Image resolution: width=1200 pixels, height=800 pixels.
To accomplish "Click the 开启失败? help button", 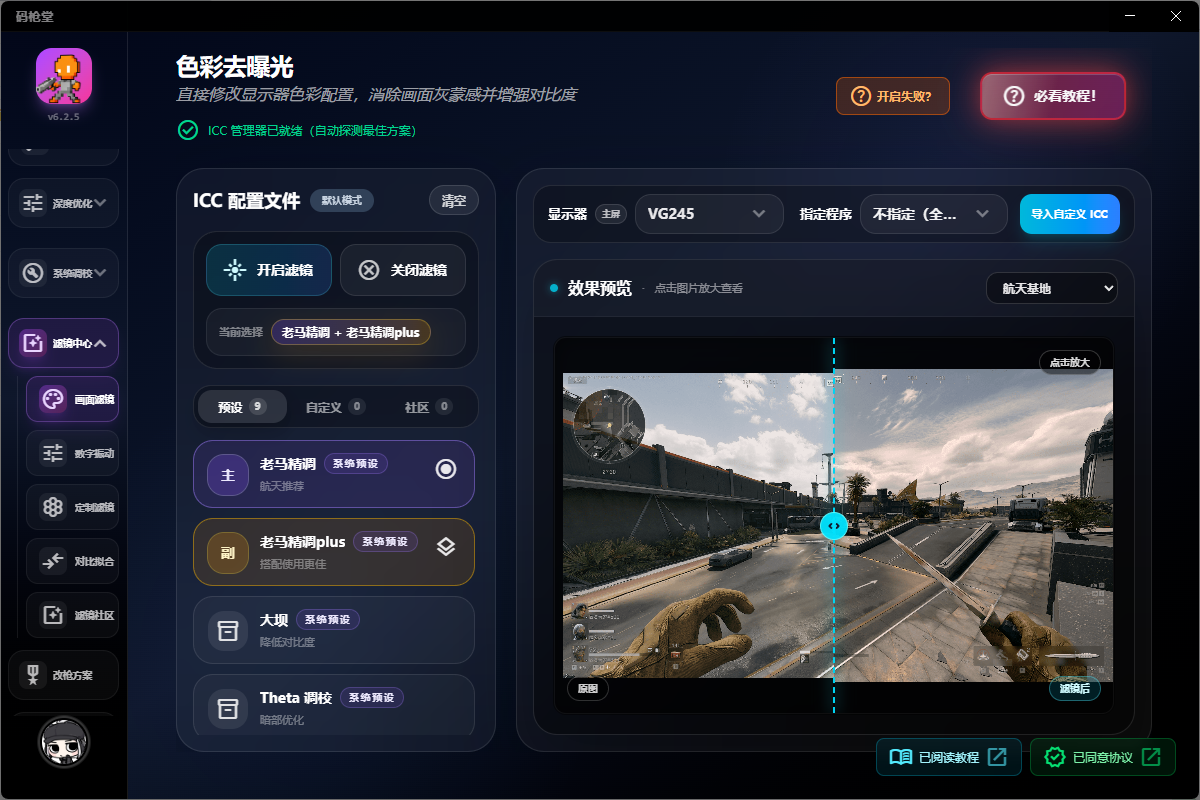I will click(893, 96).
